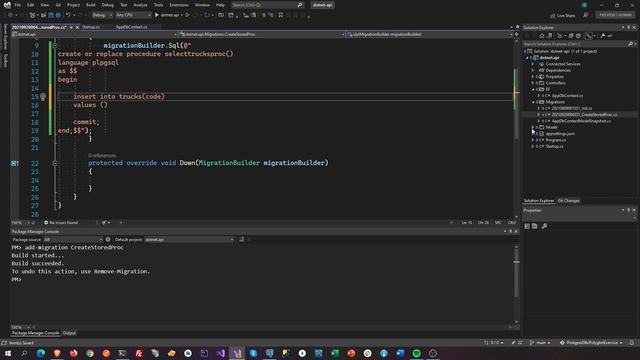Click the "0 references" code lens link

[x=102, y=156]
